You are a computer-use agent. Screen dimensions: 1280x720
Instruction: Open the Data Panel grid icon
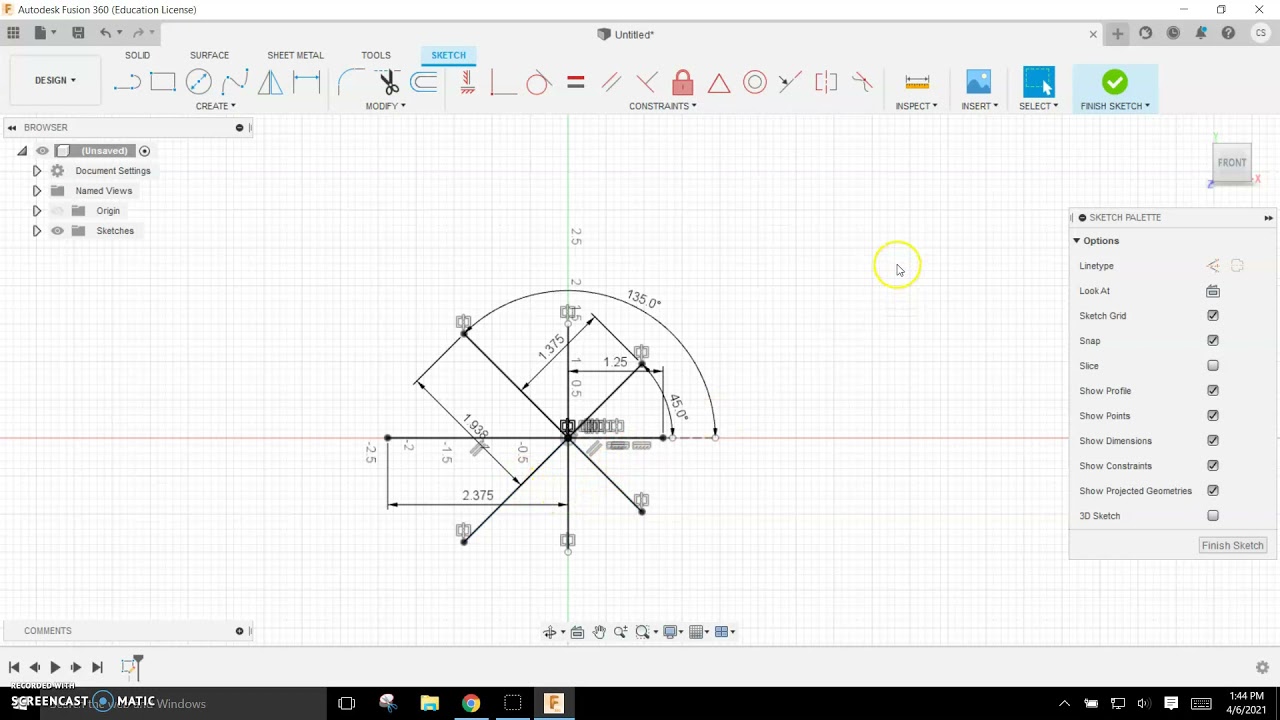13,33
